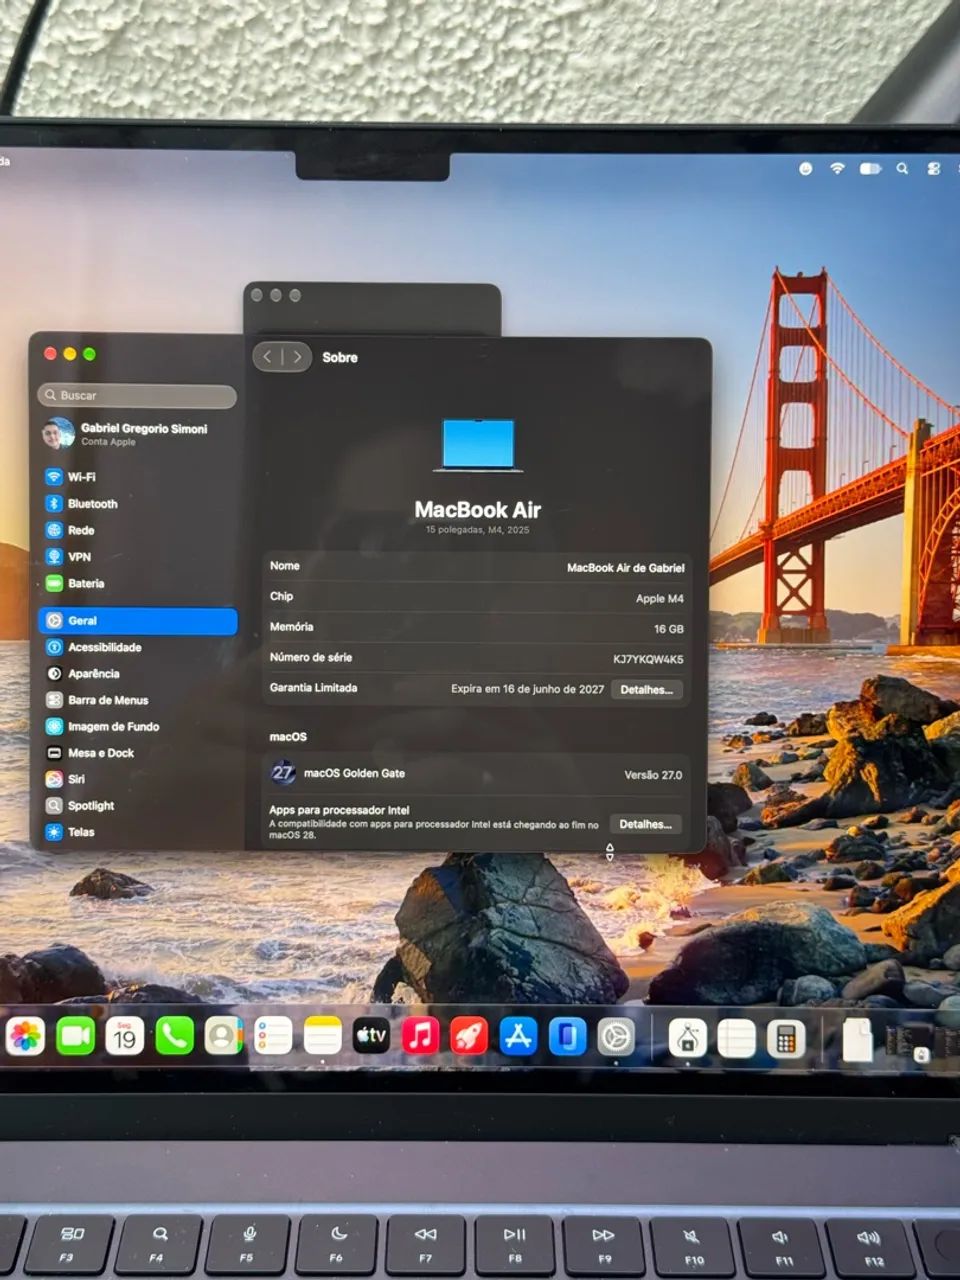Open Photos from the Dock
The height and width of the screenshot is (1280, 960).
pyautogui.click(x=26, y=1037)
